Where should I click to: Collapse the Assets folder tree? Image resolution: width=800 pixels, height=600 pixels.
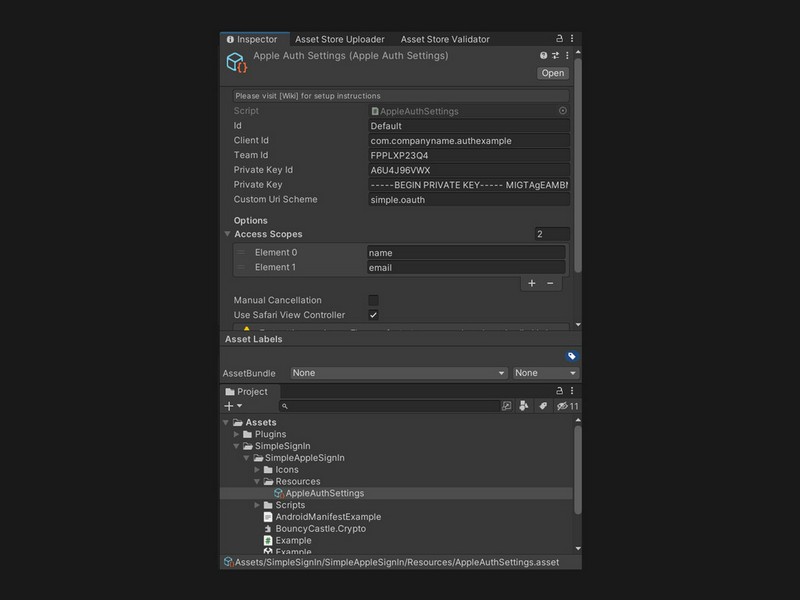tap(226, 422)
